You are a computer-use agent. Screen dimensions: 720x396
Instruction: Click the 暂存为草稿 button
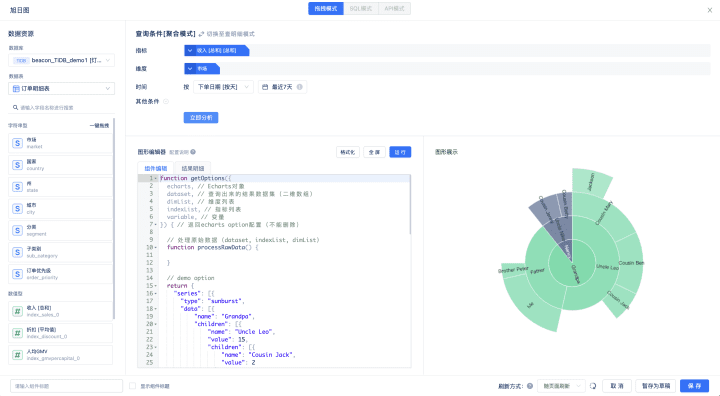(656, 386)
